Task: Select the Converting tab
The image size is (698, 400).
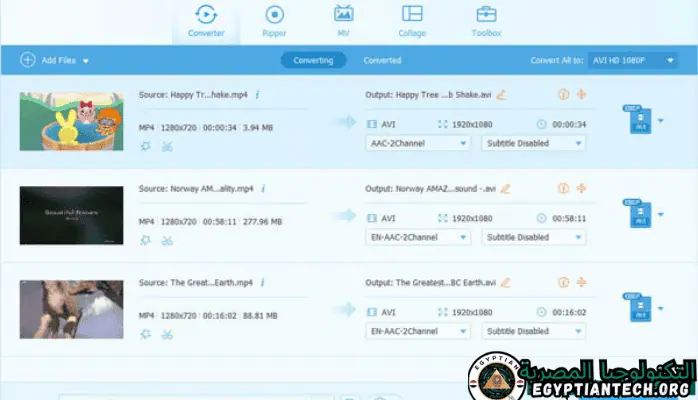Action: [x=313, y=60]
